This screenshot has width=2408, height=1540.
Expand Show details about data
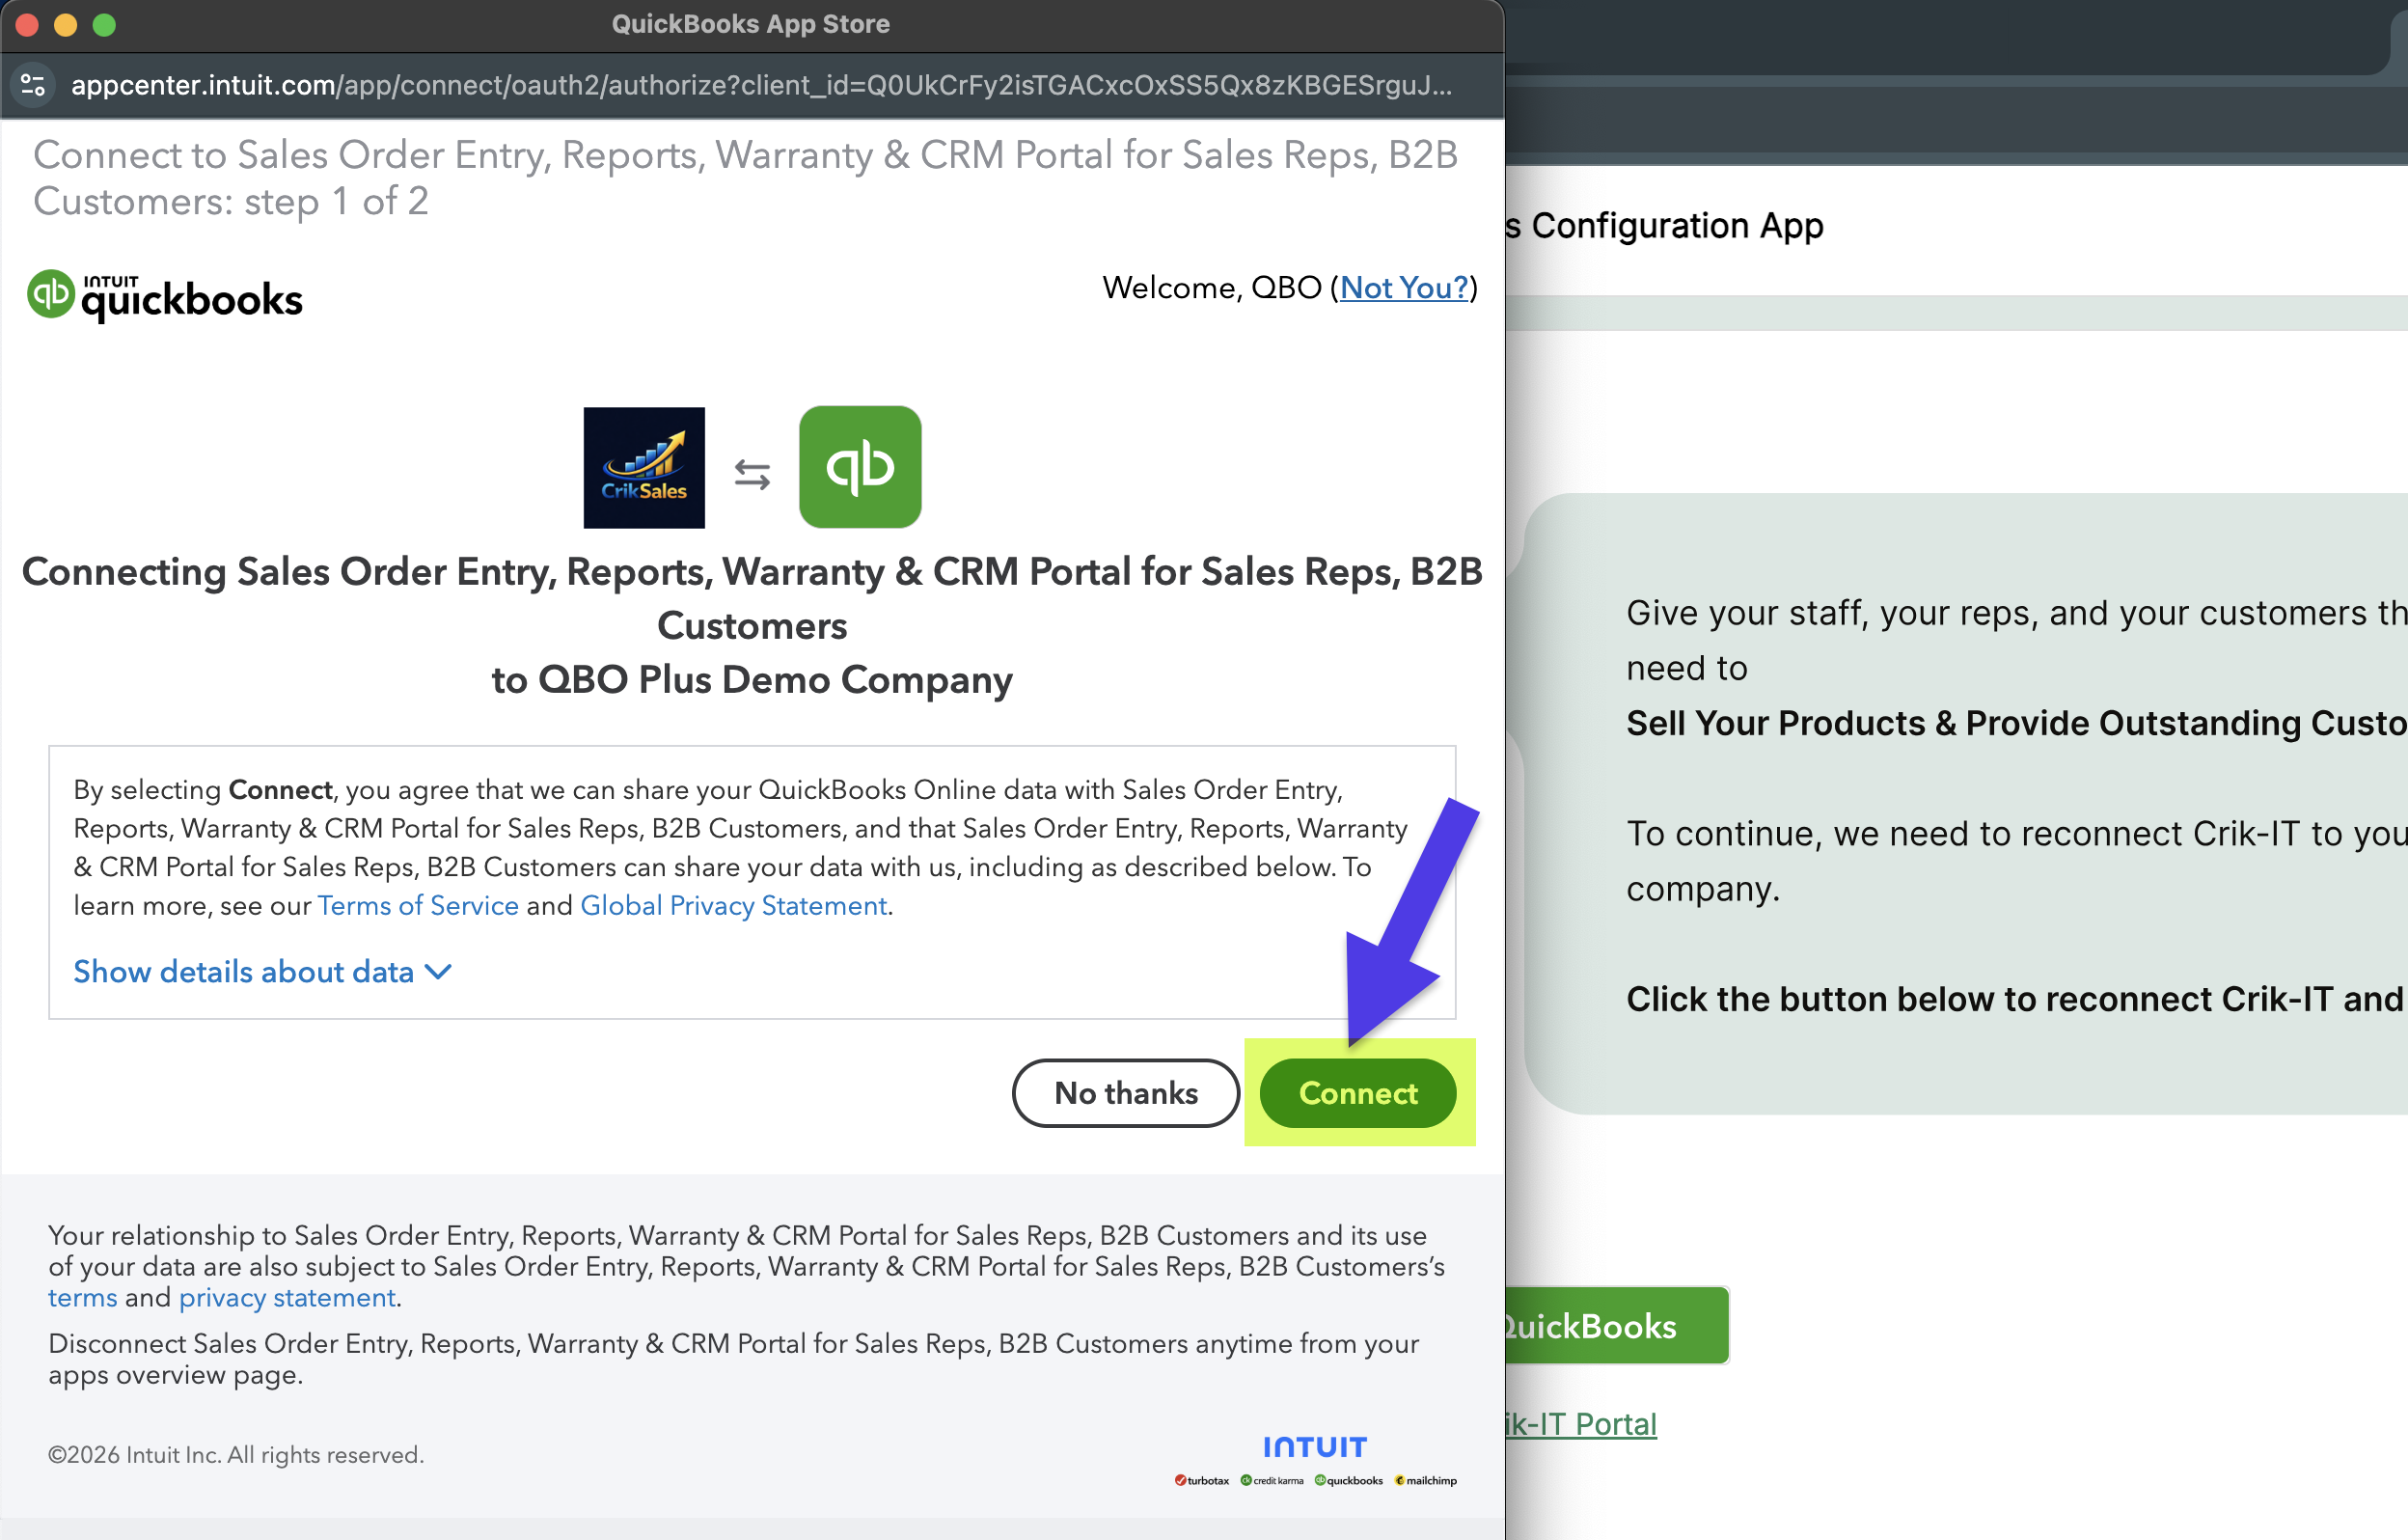click(x=262, y=971)
